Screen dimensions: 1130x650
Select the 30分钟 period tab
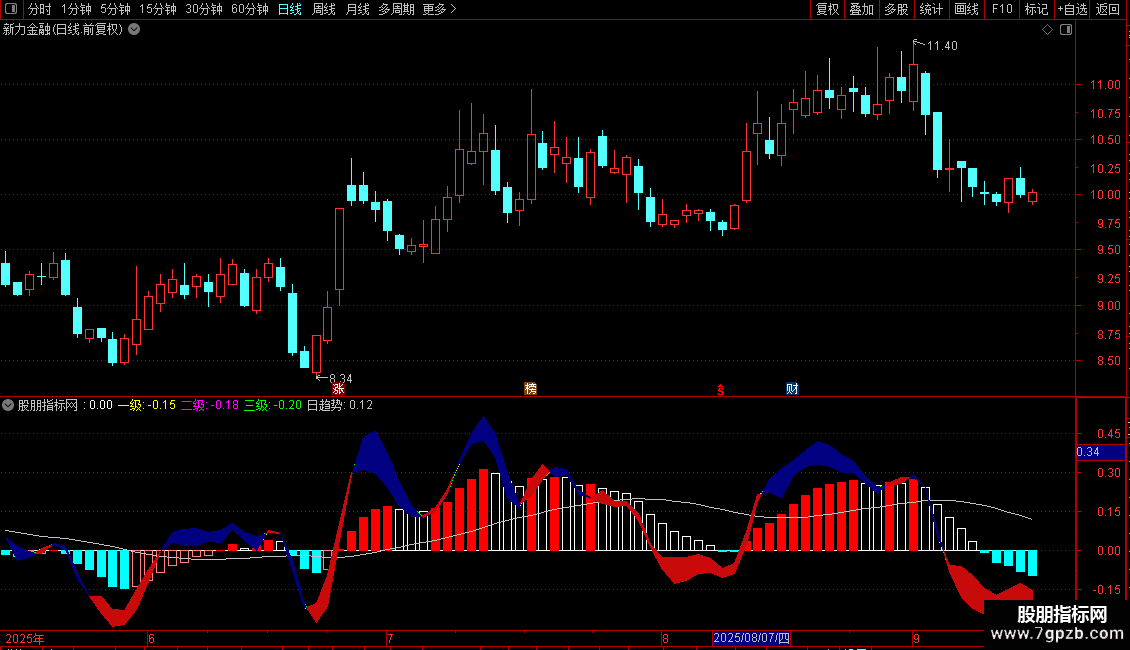[x=204, y=9]
